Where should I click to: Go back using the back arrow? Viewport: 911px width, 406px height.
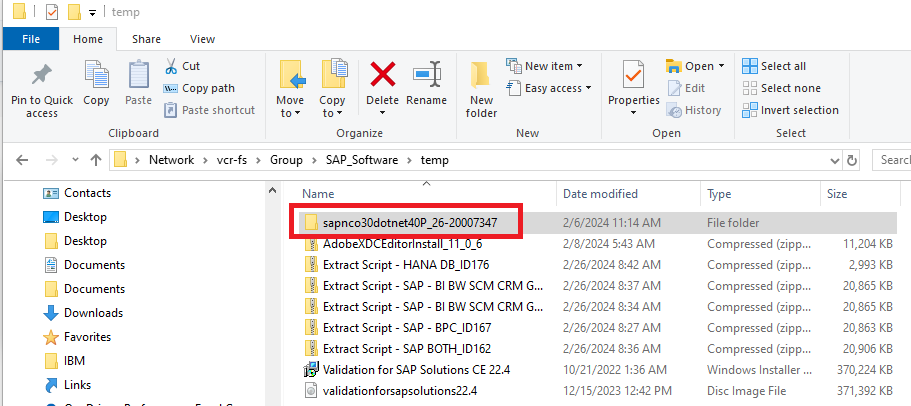pos(22,160)
